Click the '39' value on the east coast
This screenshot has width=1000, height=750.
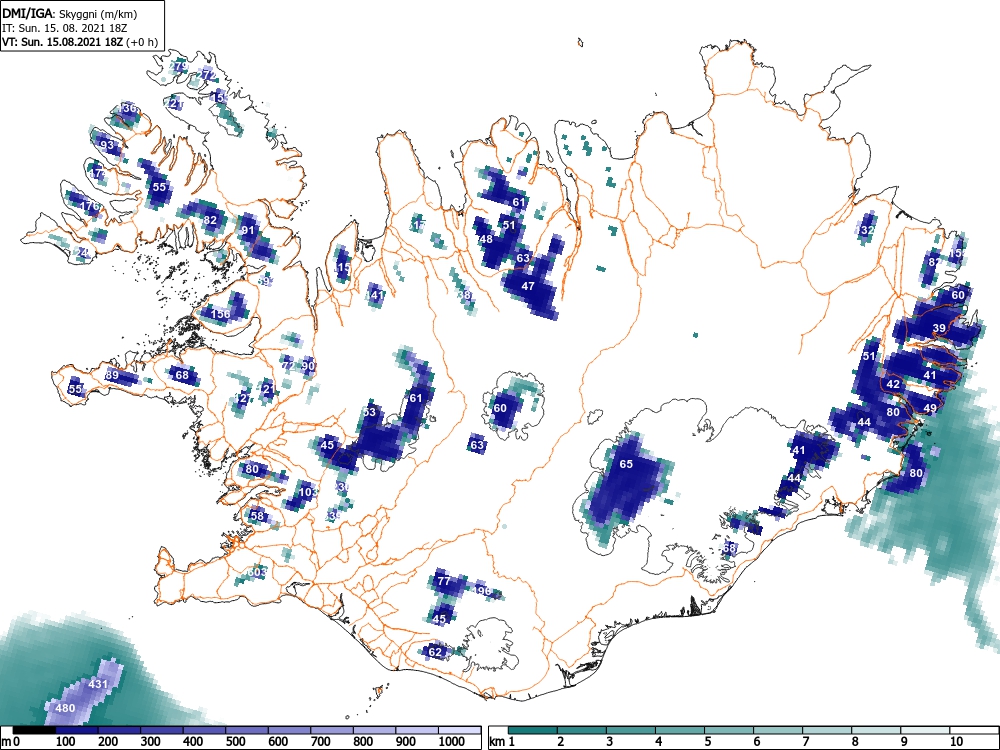point(939,328)
